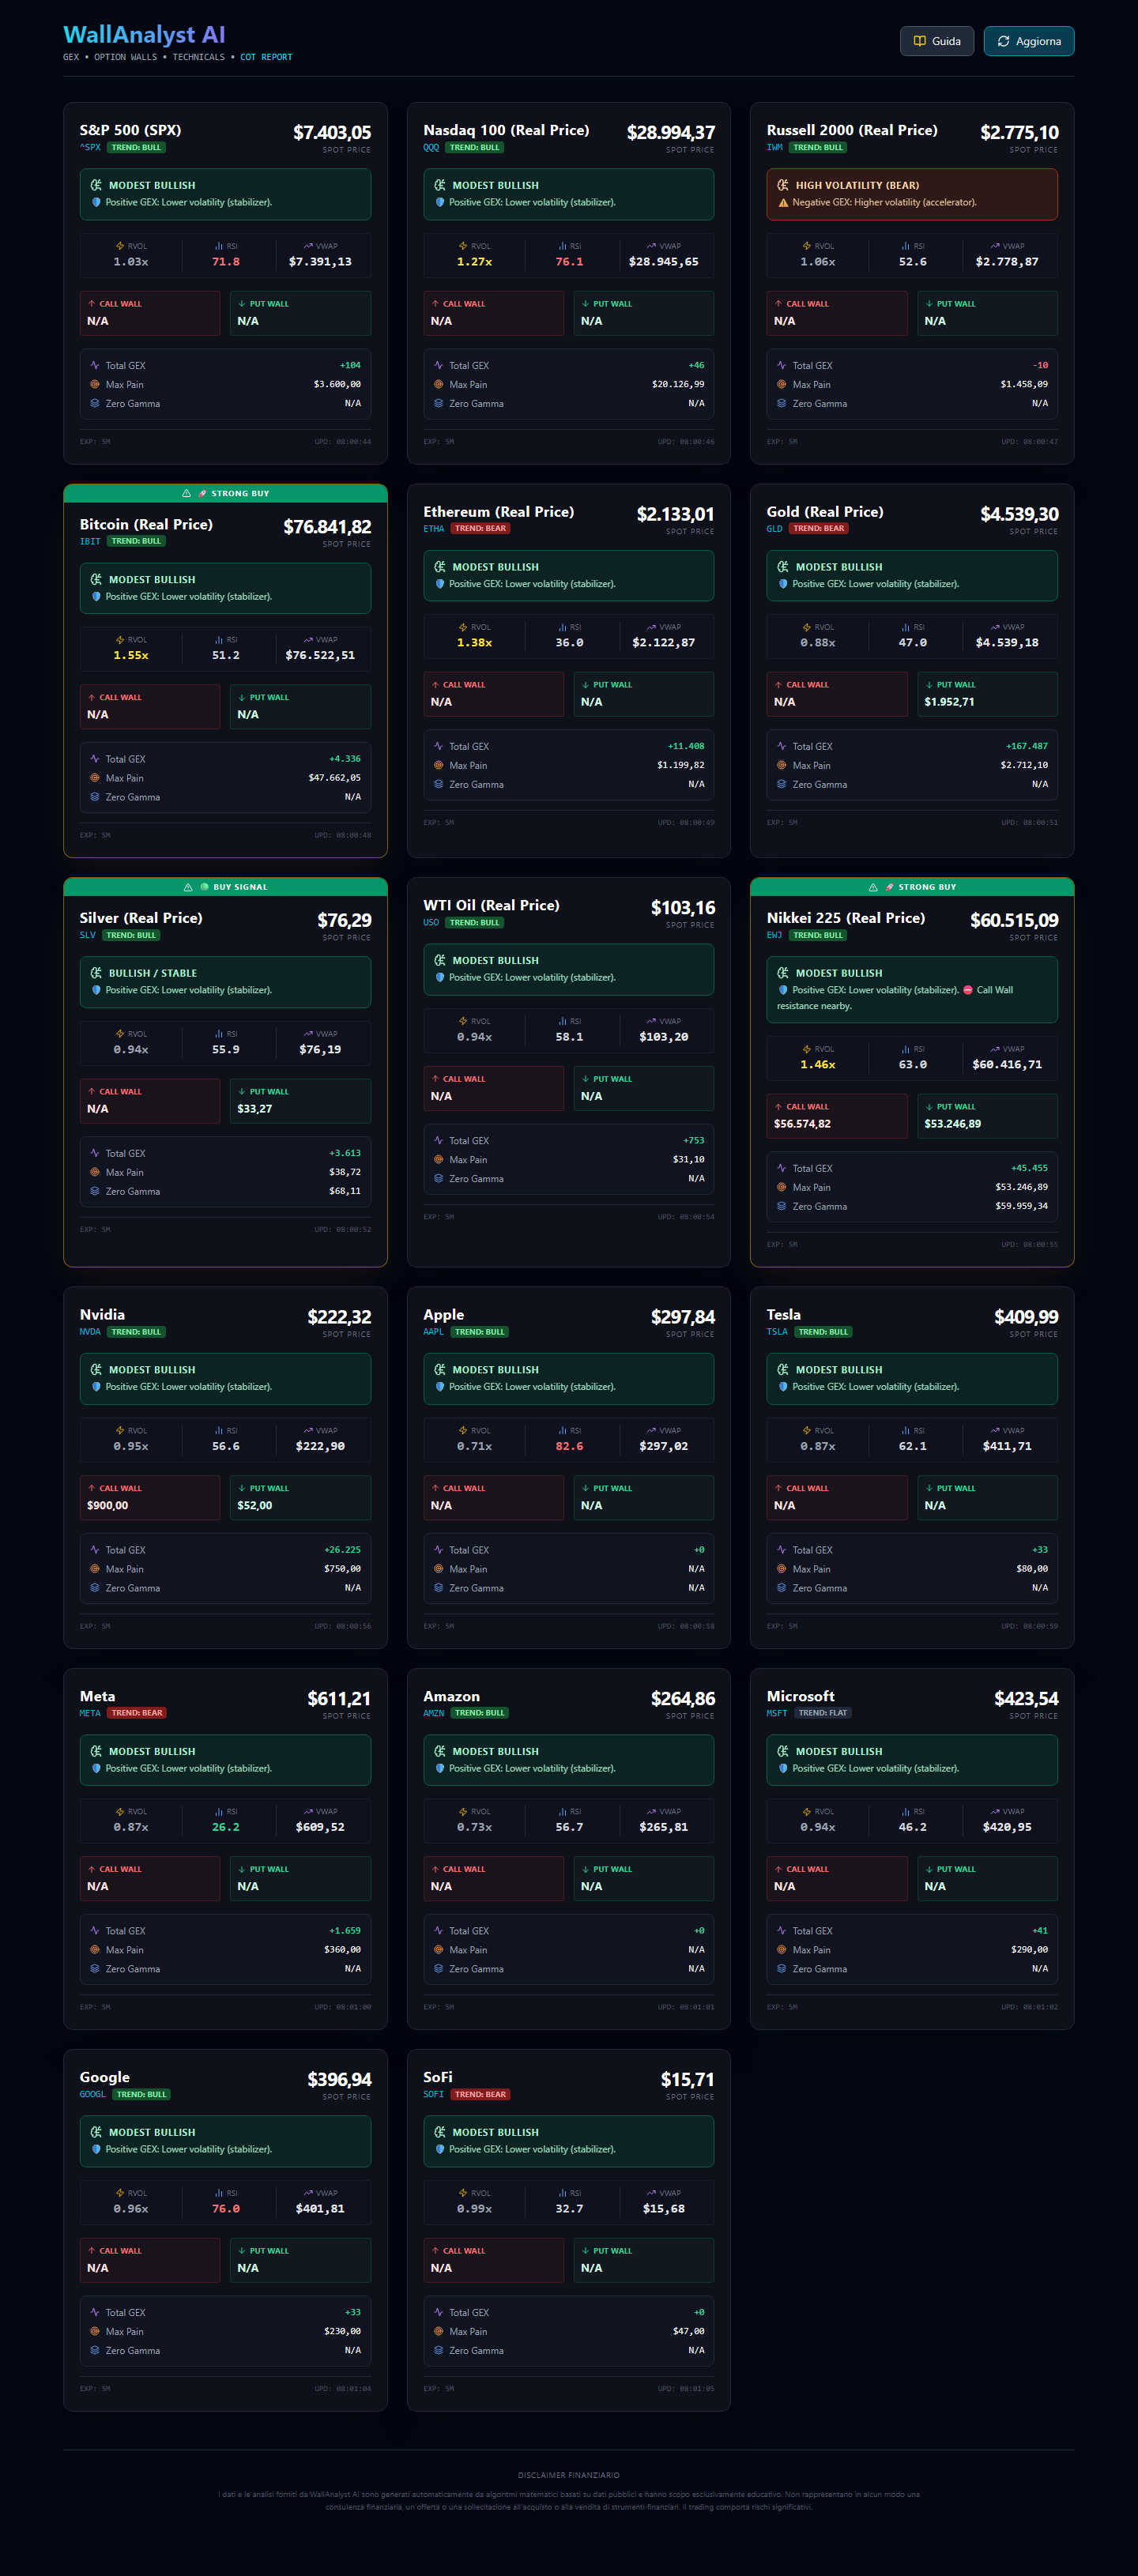
Task: Click the Zero Gamma layers icon in Nasdaq 100 card
Action: click(438, 403)
